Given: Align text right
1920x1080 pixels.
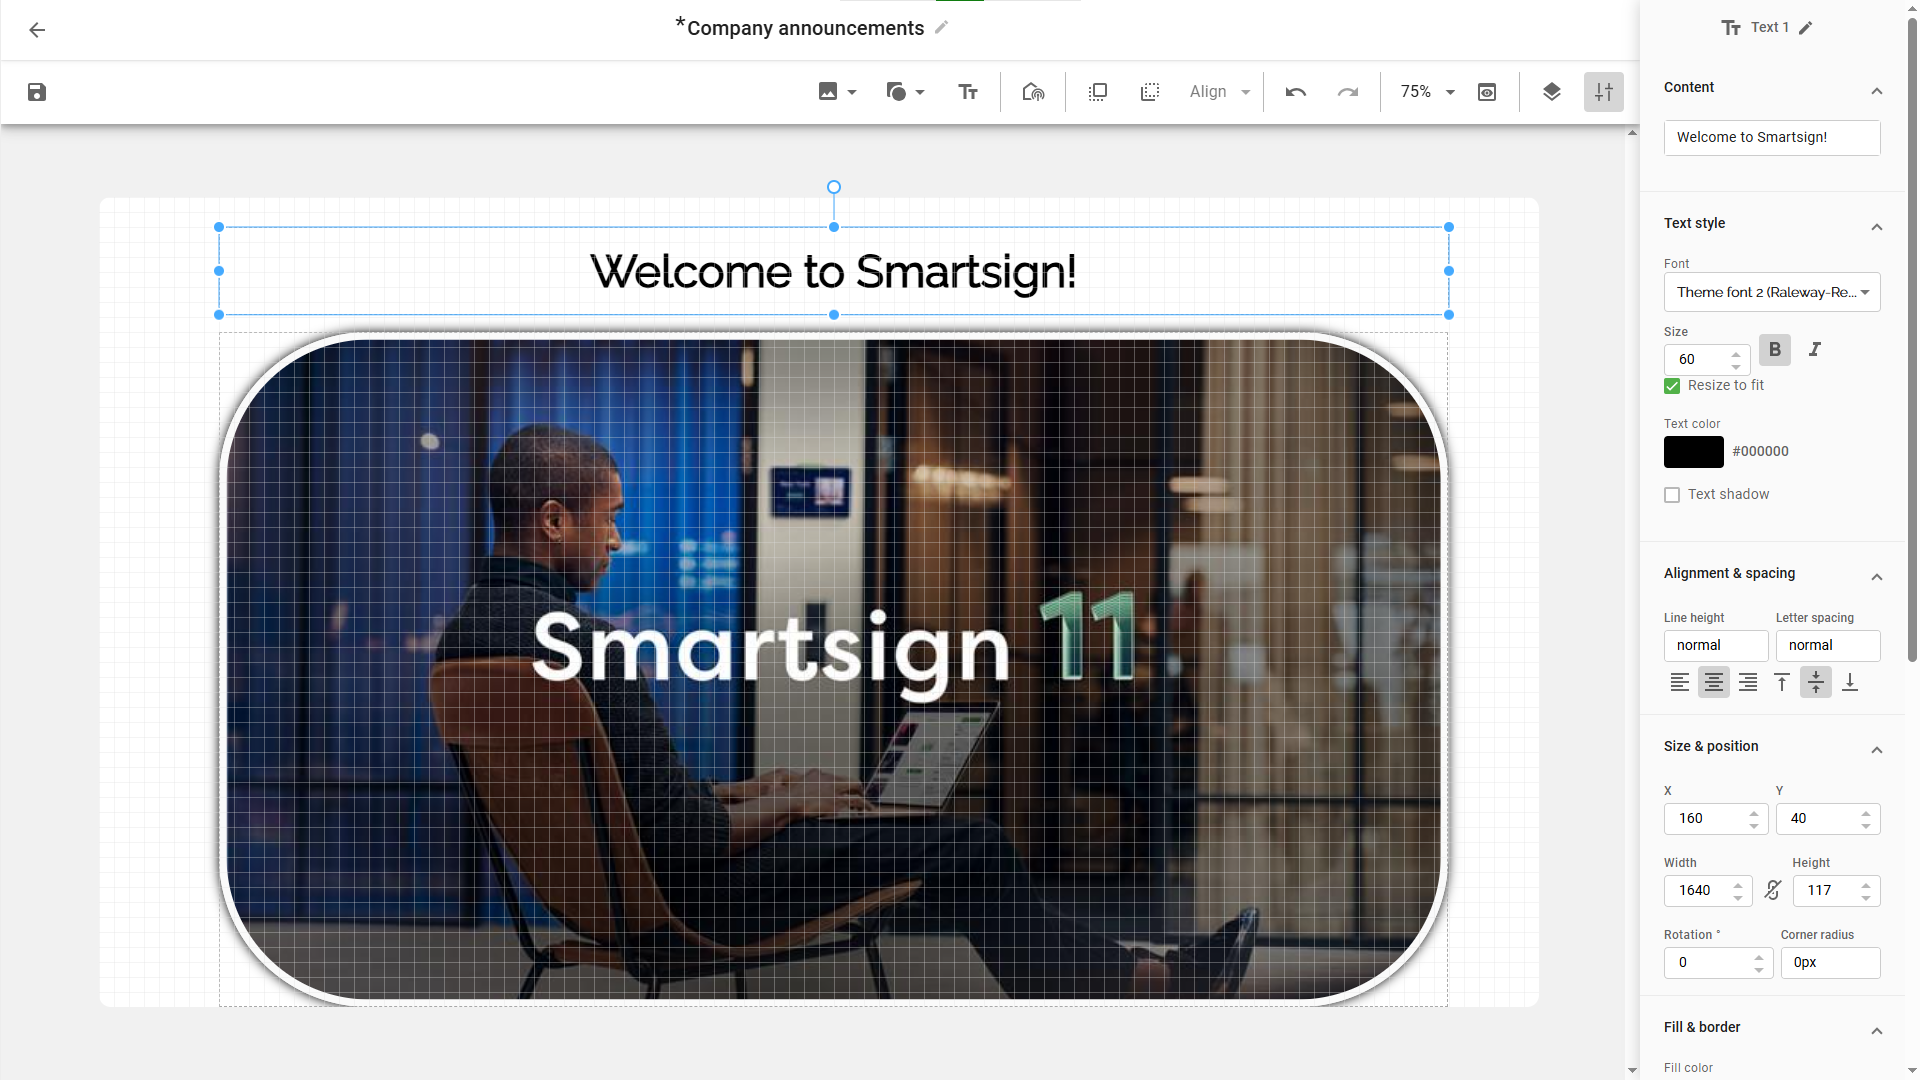Looking at the screenshot, I should [x=1748, y=682].
